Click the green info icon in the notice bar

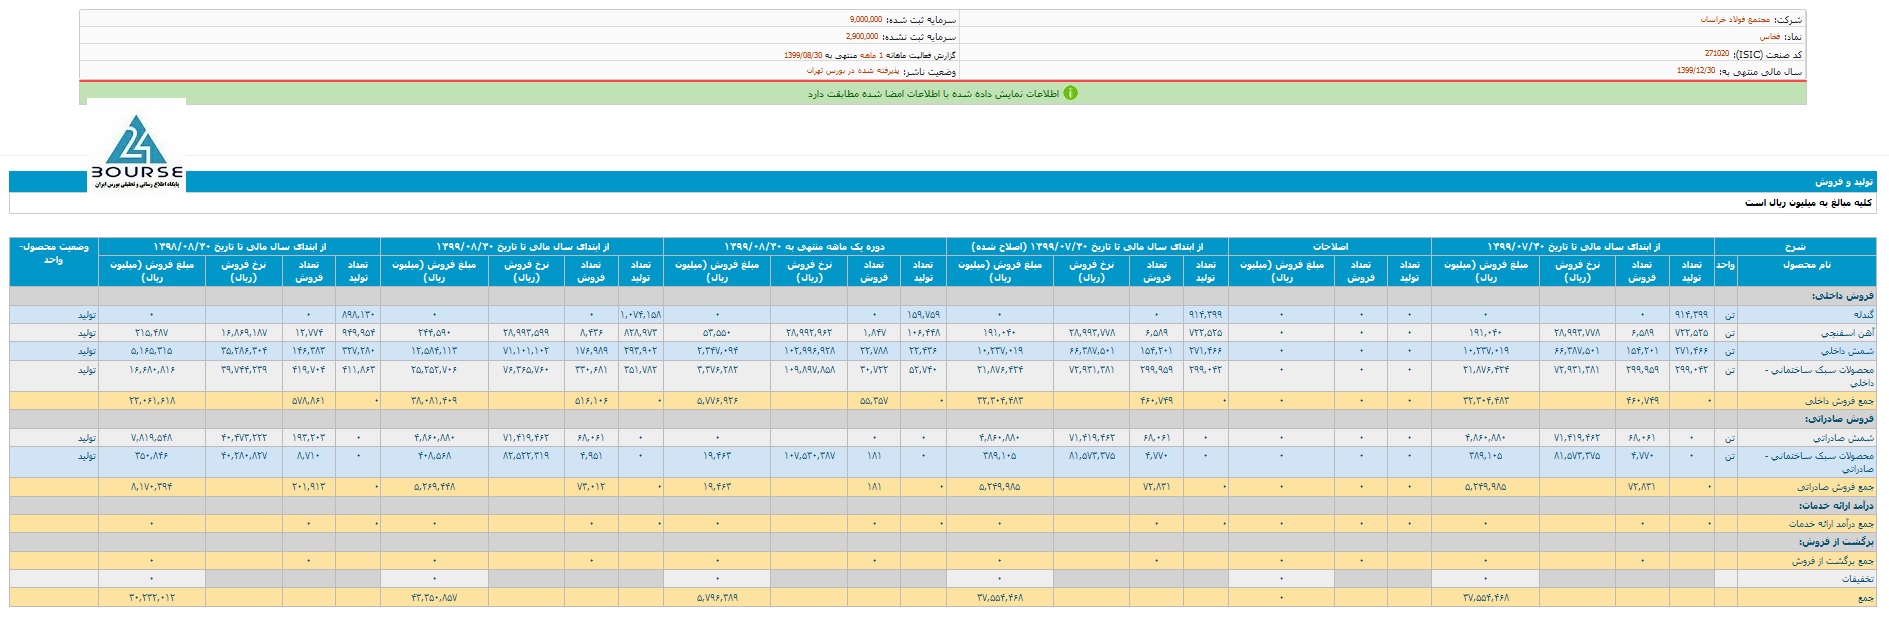(x=1070, y=93)
